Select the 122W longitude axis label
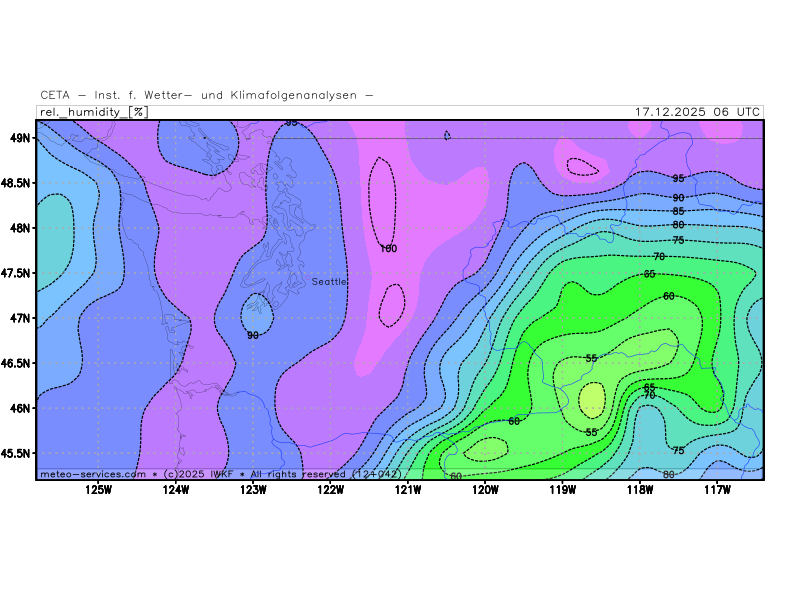 [x=330, y=489]
